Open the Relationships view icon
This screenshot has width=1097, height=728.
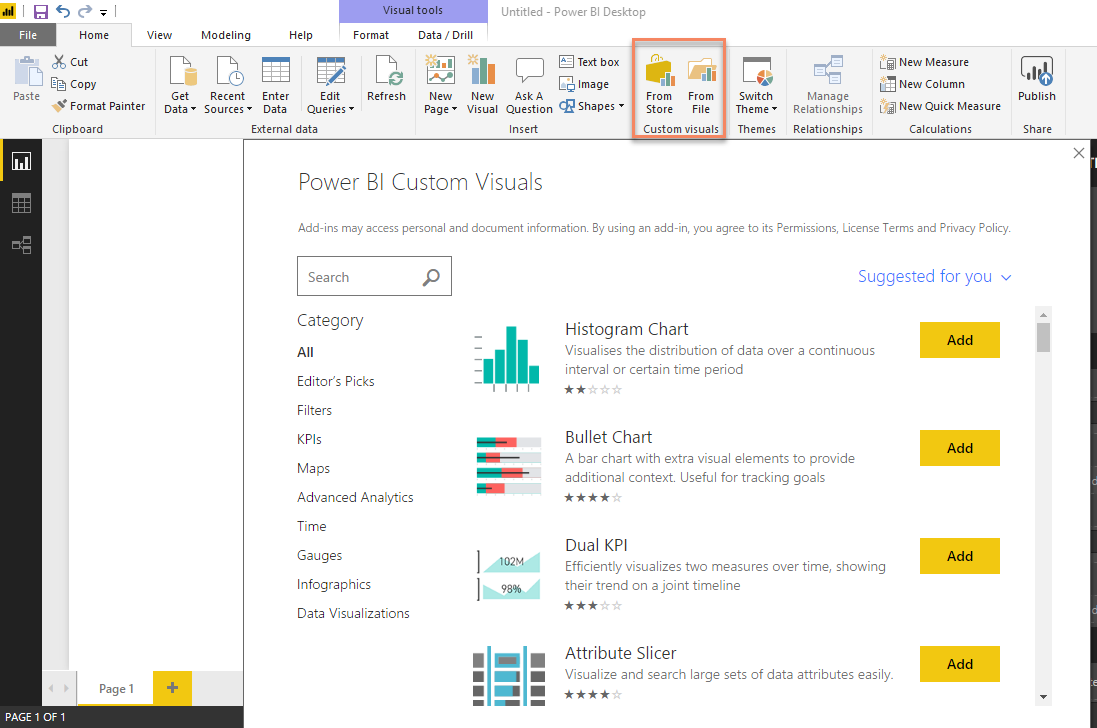(20, 243)
